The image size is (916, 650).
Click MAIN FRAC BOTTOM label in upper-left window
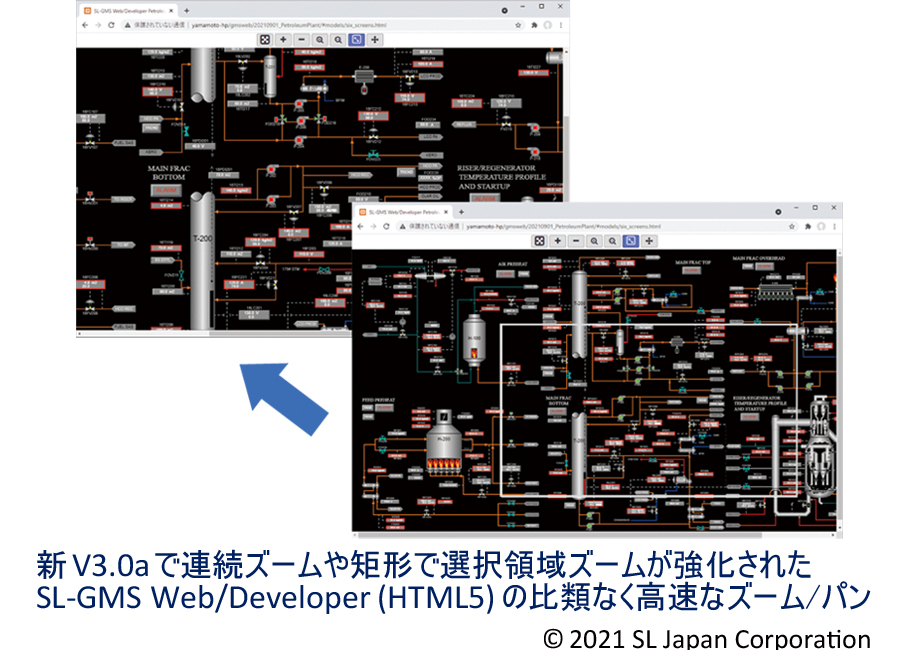(x=169, y=172)
